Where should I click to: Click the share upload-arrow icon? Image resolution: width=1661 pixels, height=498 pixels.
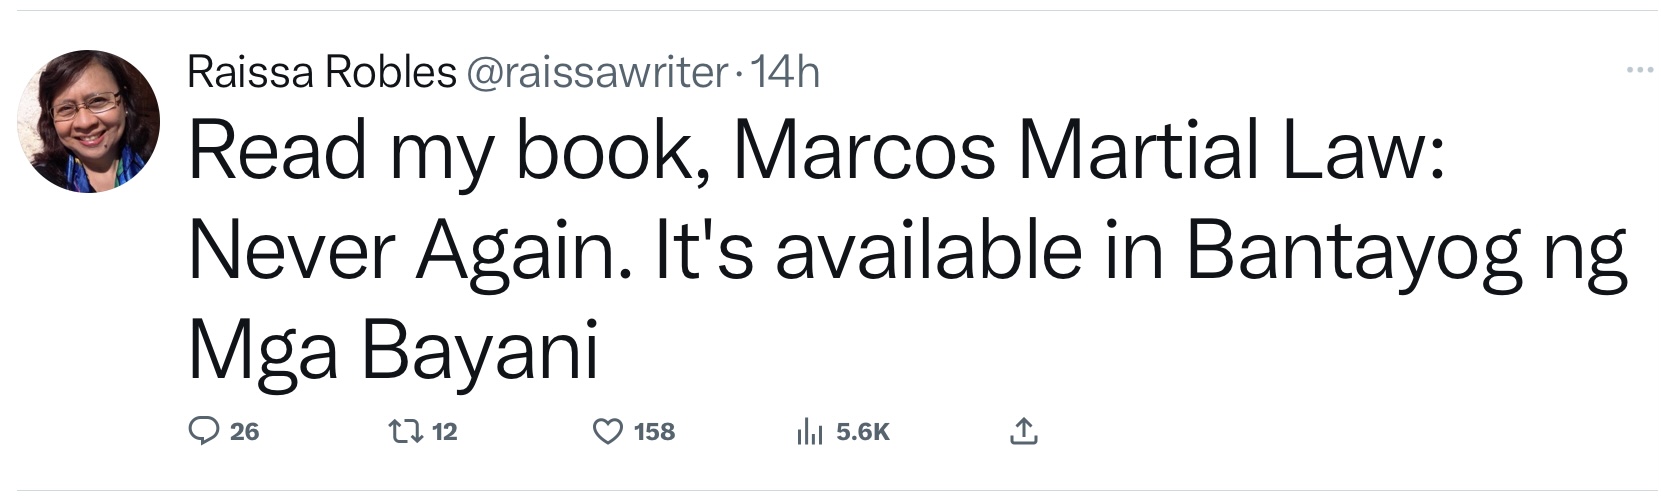1023,431
